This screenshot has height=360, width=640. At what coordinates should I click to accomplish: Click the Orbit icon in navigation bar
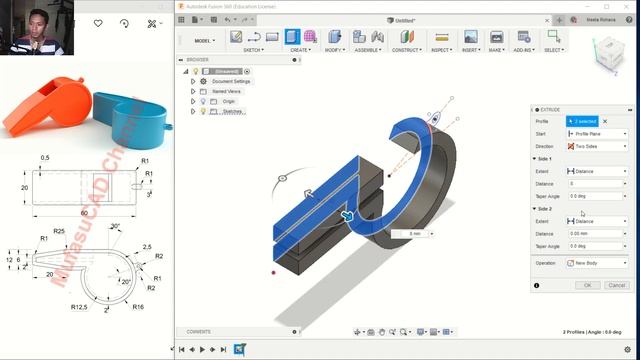358,332
